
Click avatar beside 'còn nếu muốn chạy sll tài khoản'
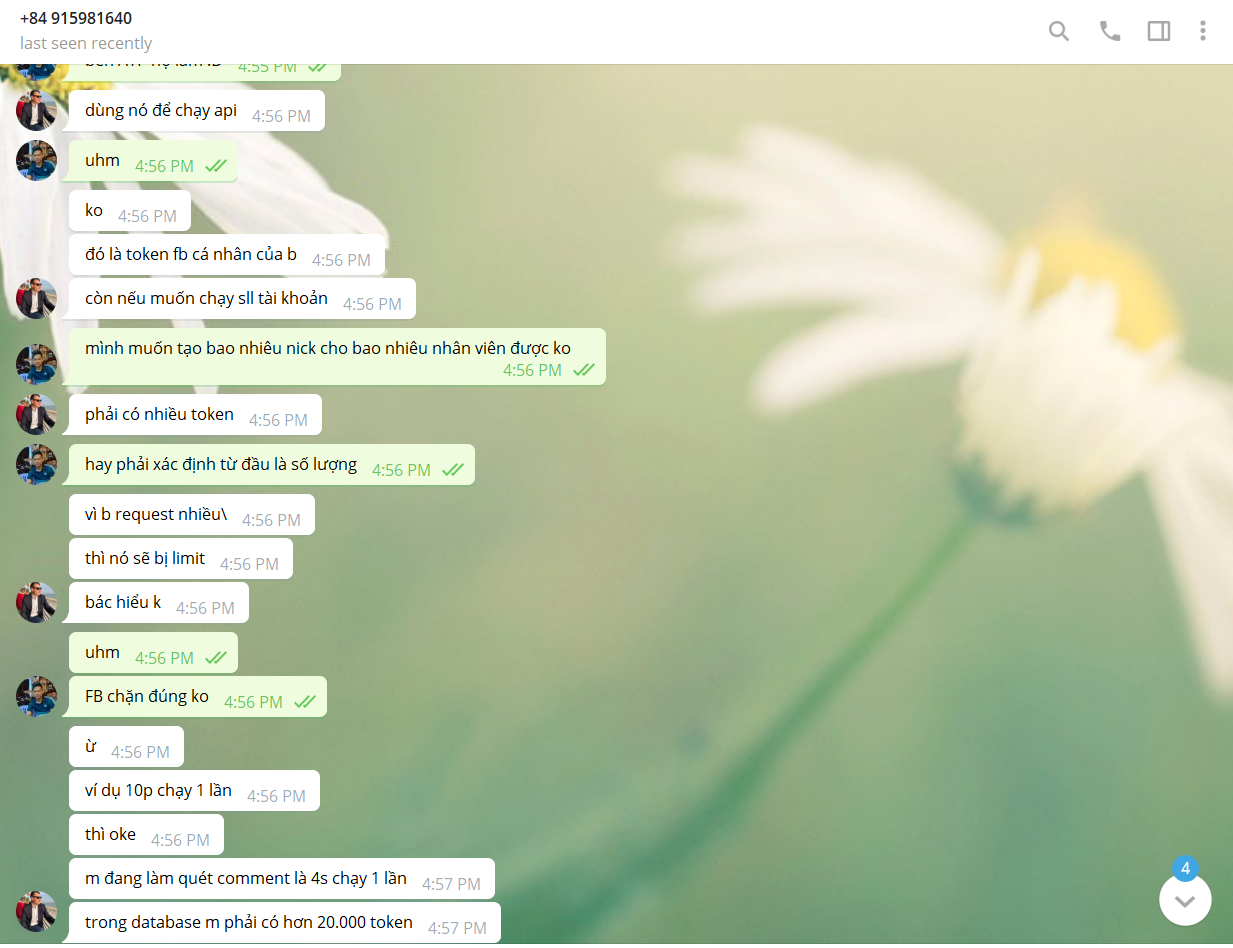[36, 299]
